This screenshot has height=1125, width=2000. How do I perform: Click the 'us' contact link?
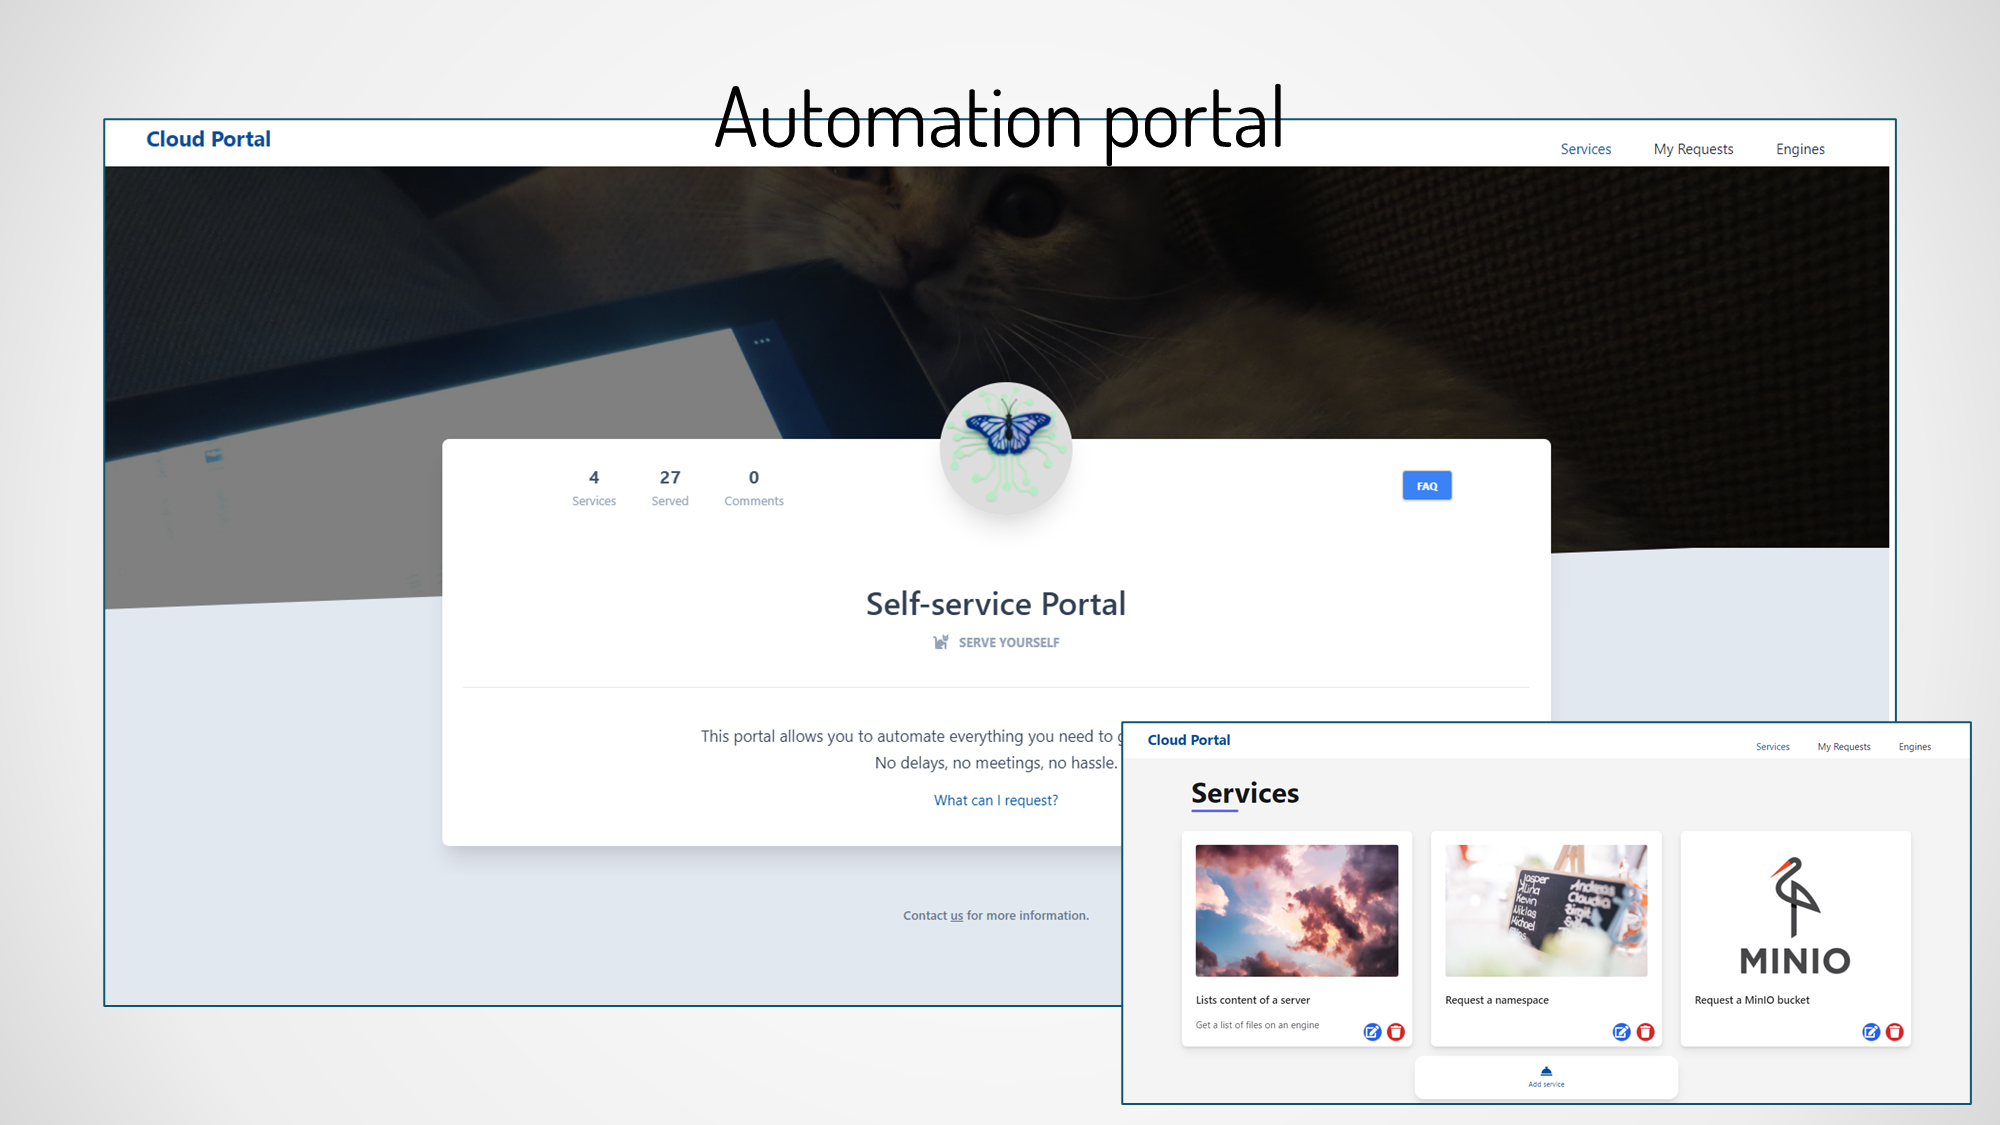tap(956, 916)
